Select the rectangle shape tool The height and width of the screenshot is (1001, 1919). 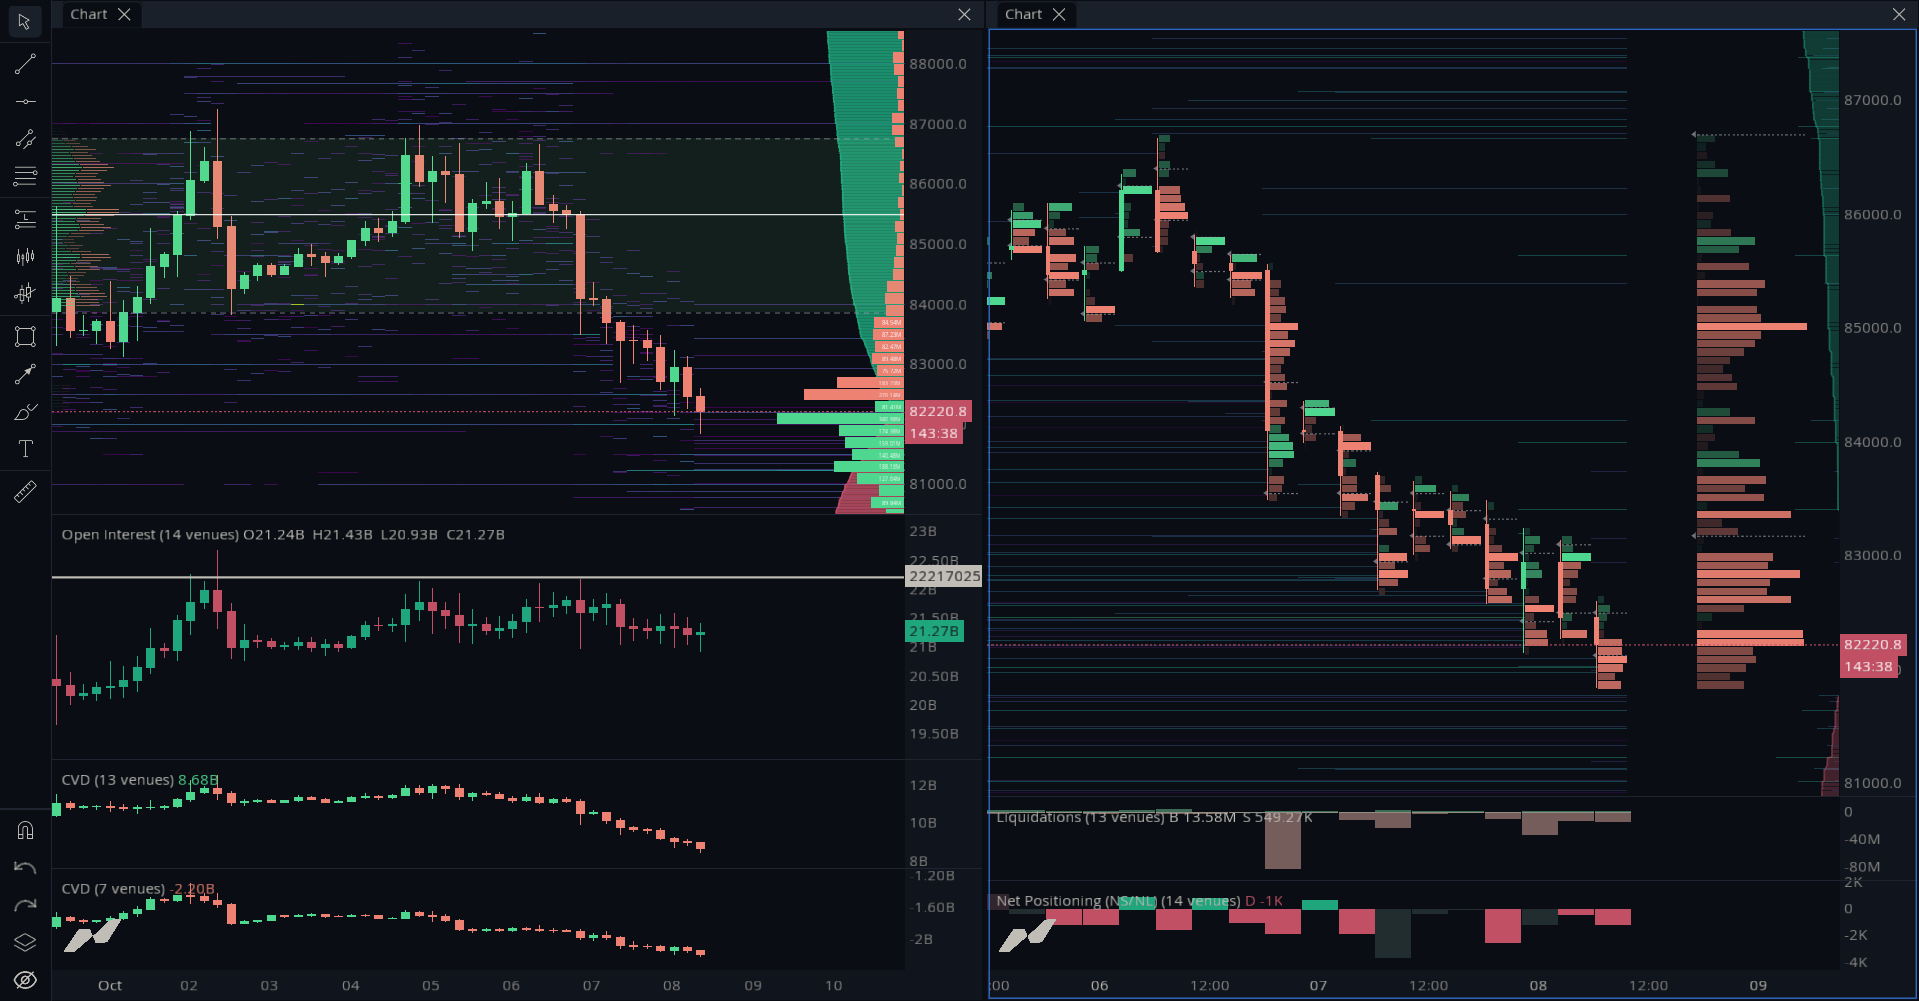coord(25,336)
